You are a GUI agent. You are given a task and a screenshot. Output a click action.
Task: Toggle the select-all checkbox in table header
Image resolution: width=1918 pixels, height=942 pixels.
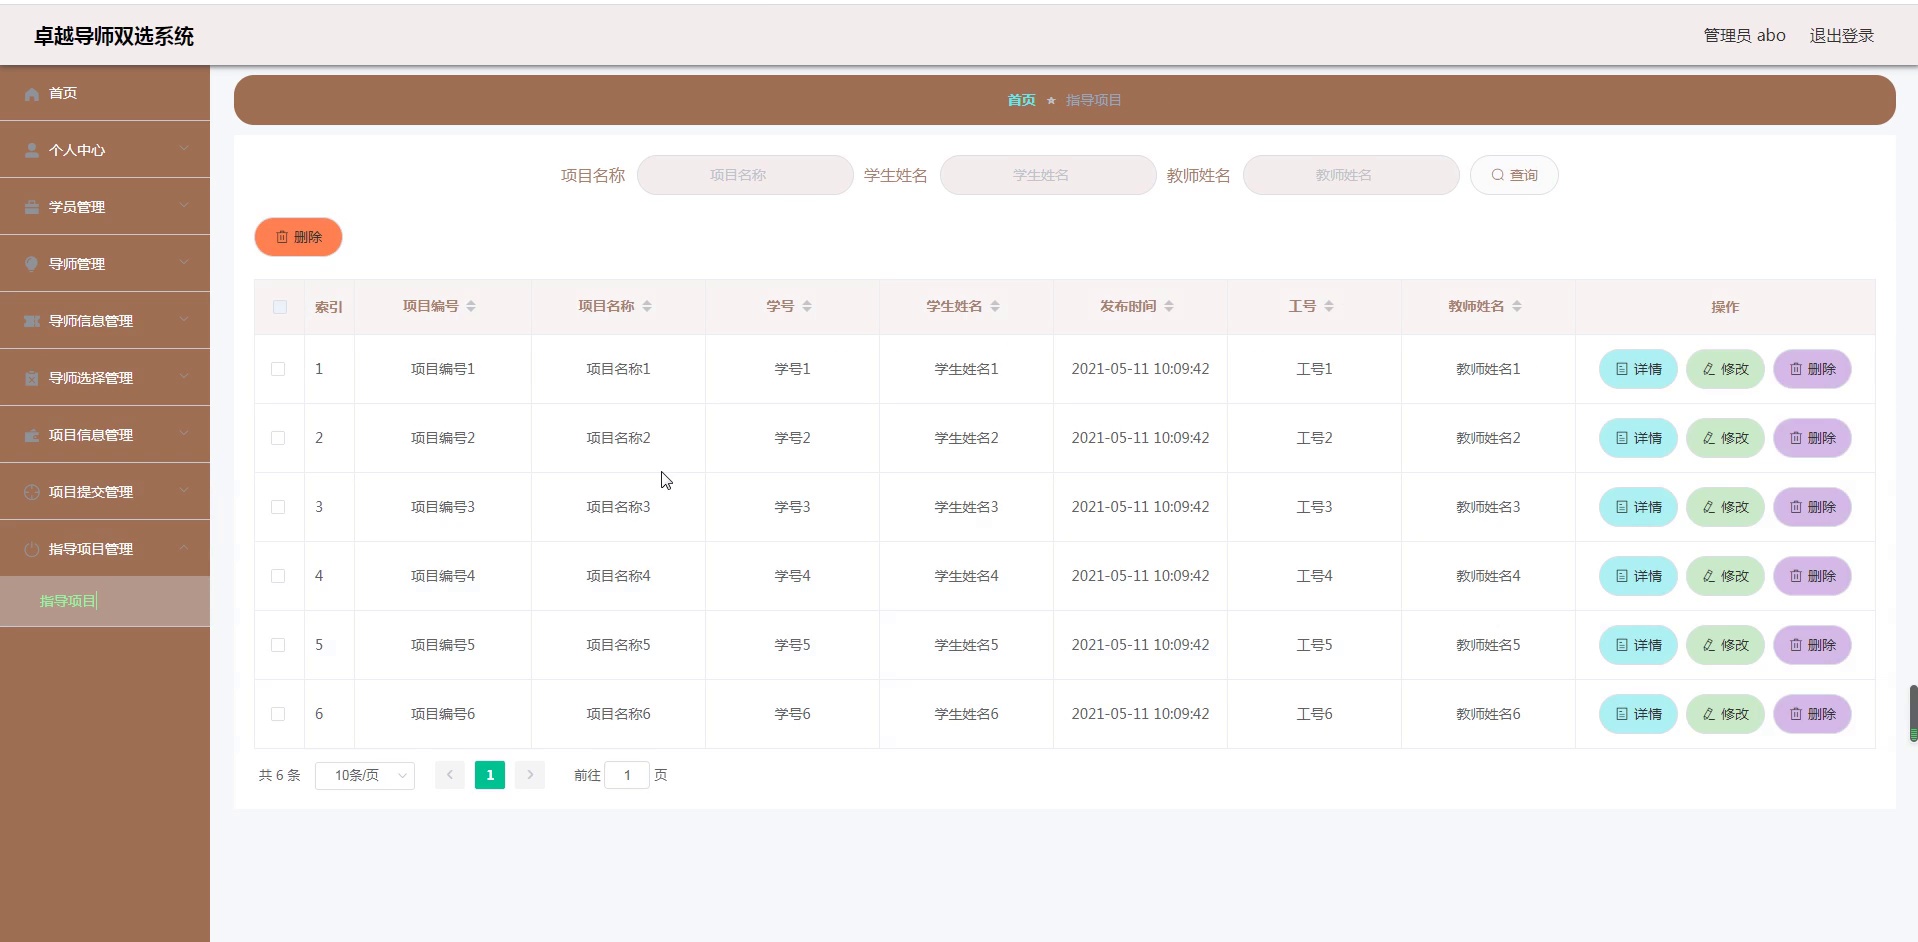(280, 307)
